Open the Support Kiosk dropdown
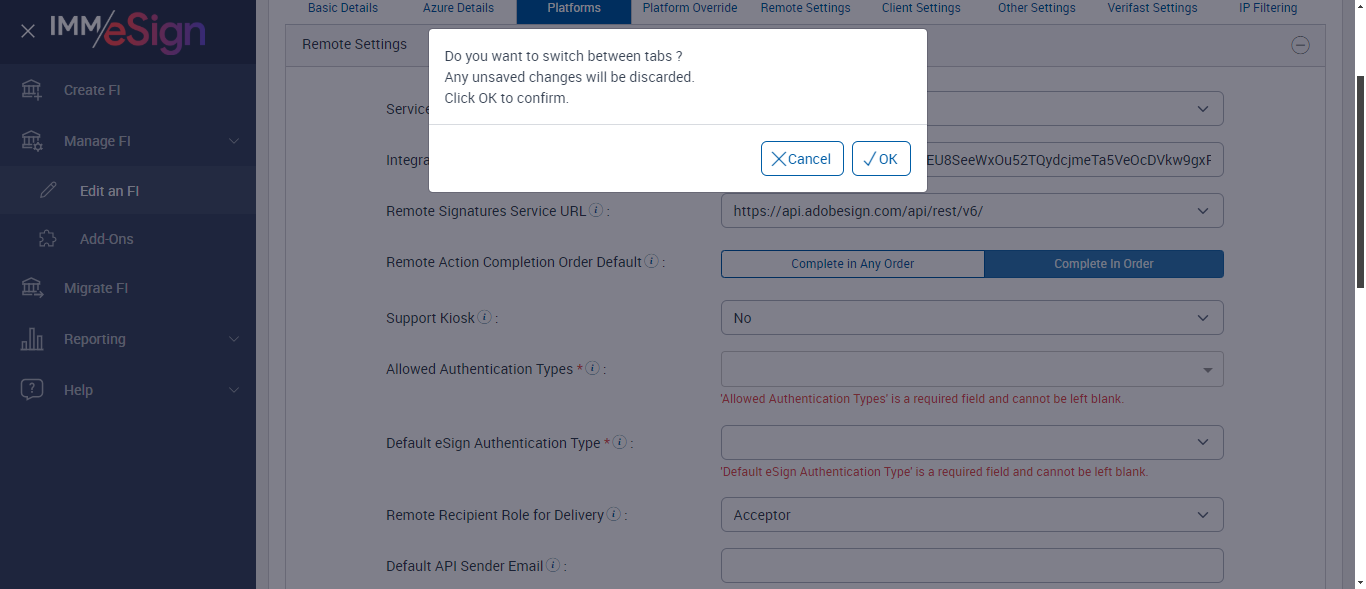This screenshot has width=1366, height=589. click(971, 318)
